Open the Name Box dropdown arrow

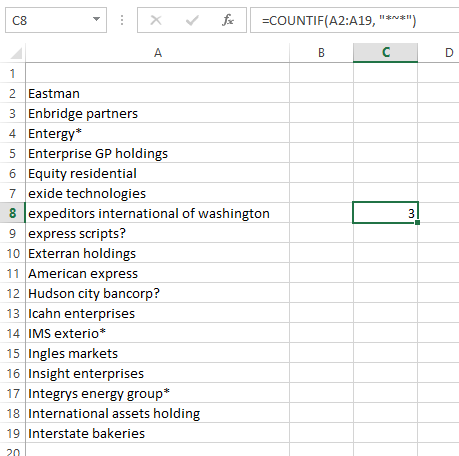tap(96, 19)
